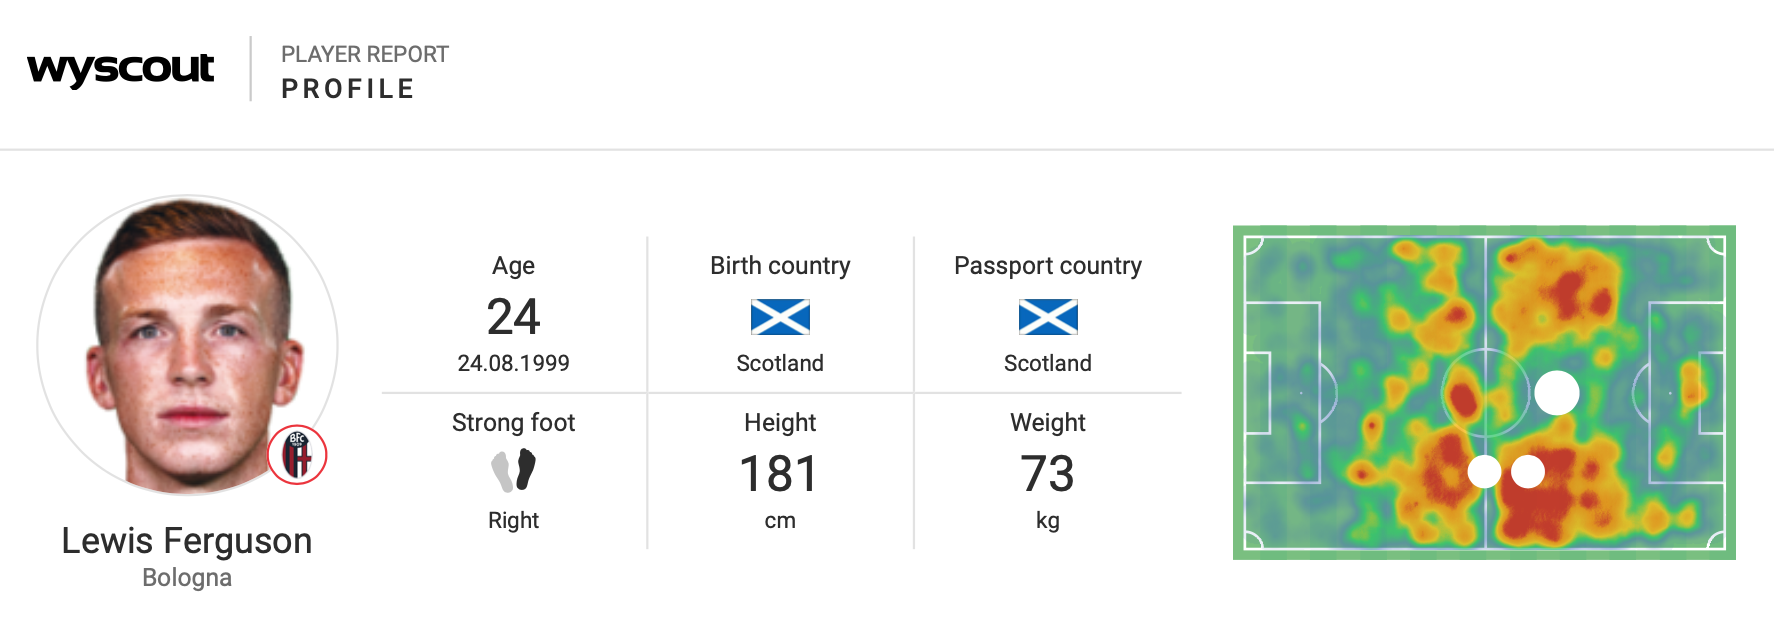Image resolution: width=1774 pixels, height=638 pixels.
Task: Open the Bologna team name under the player
Action: pos(187,578)
